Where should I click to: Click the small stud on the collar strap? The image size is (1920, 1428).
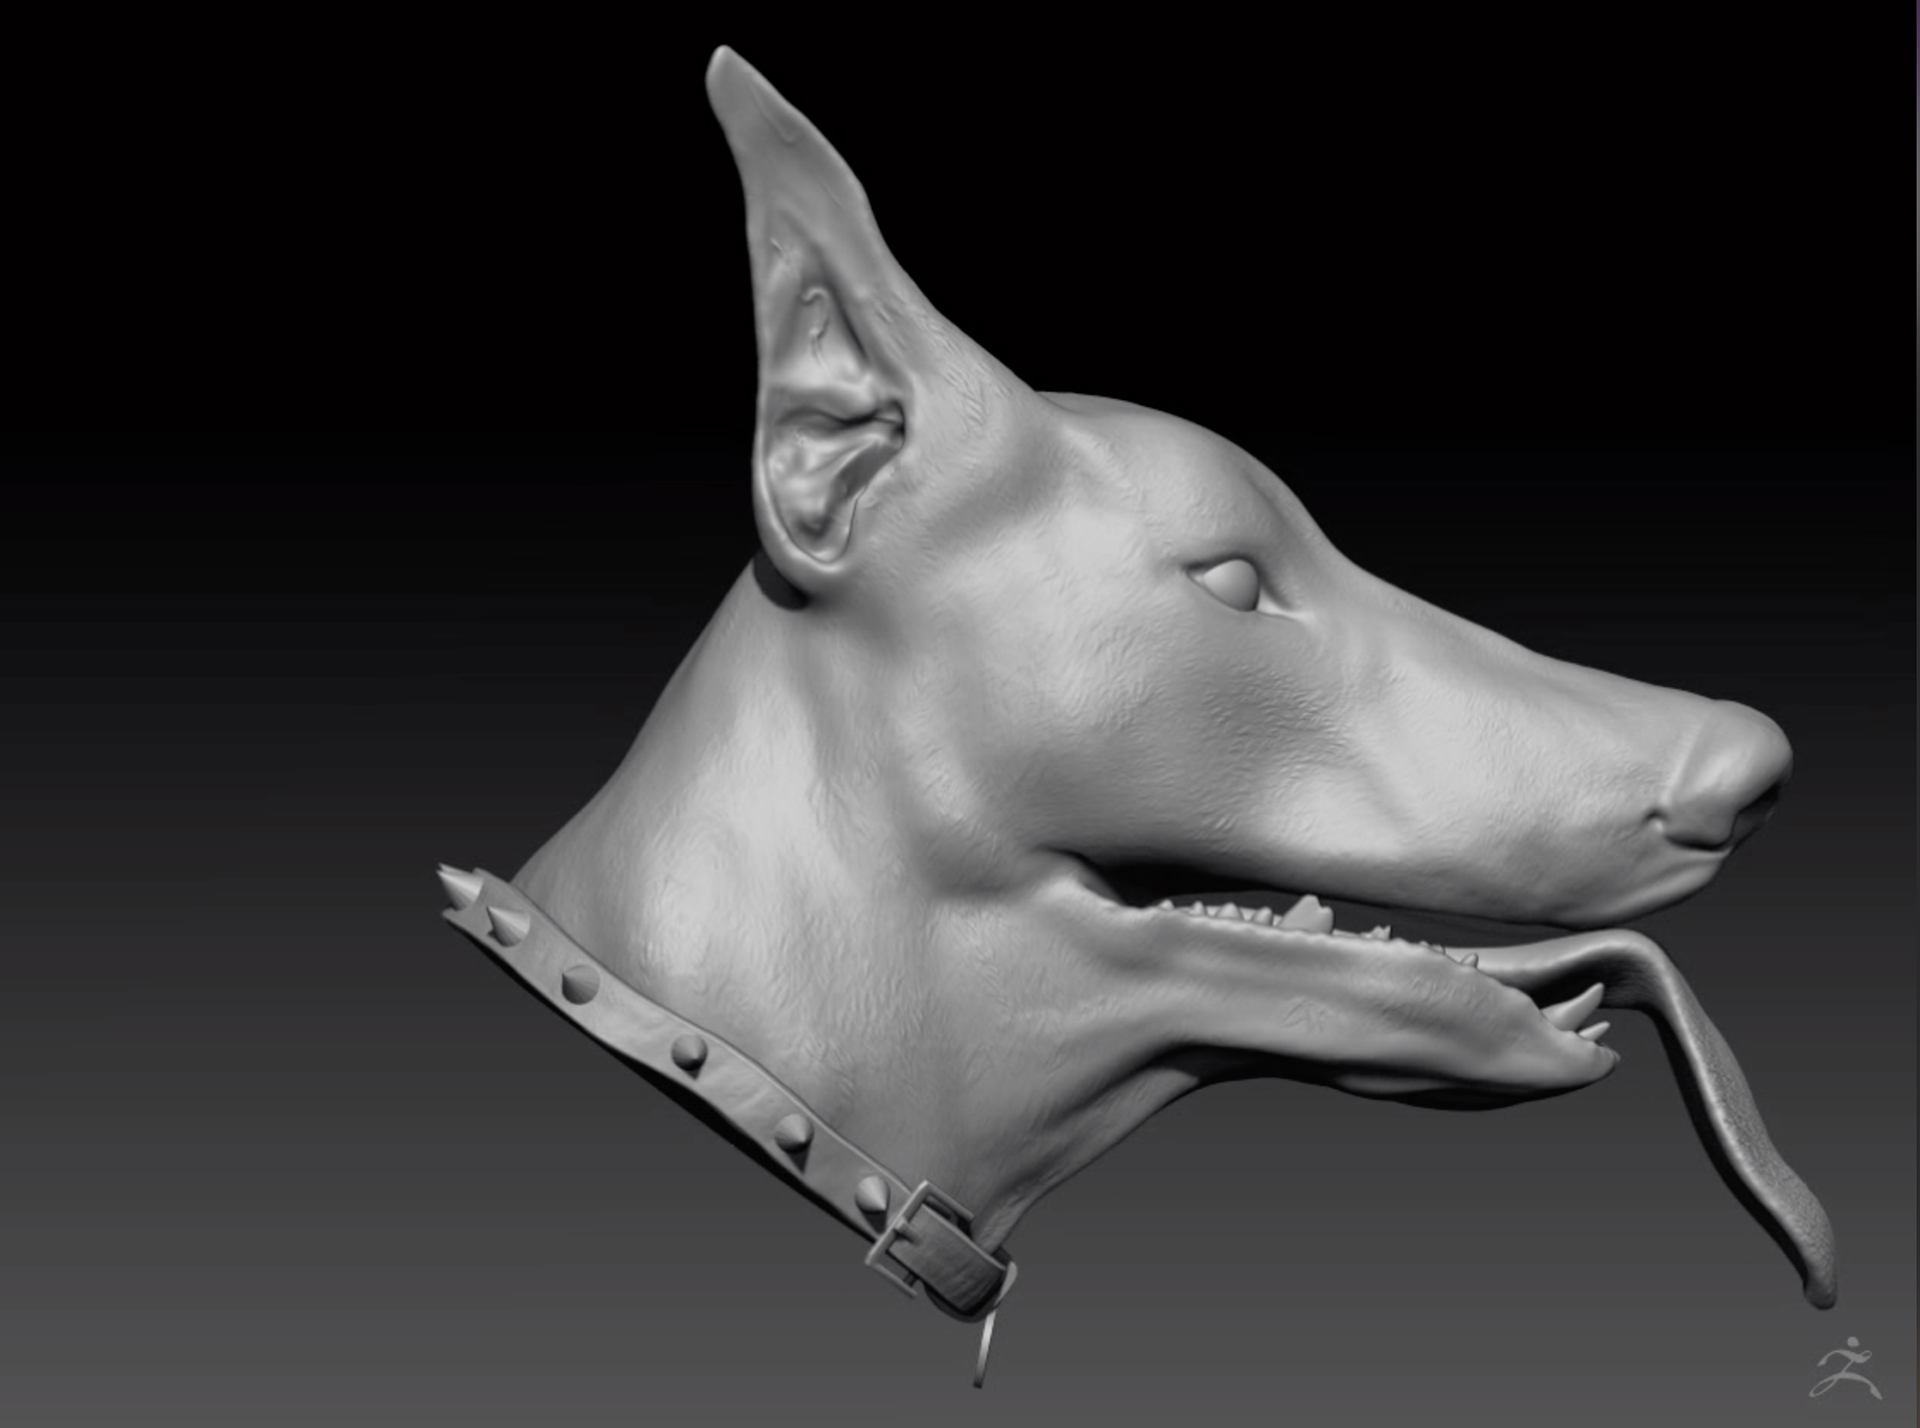690,1052
